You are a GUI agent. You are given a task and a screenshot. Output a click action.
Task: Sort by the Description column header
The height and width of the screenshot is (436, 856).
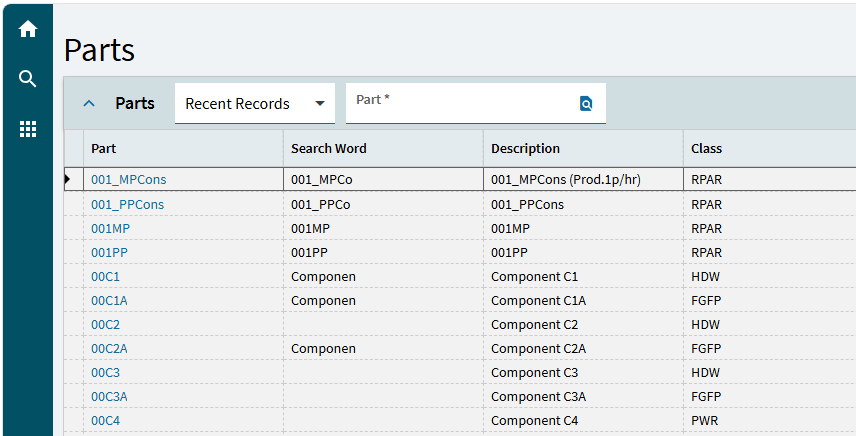583,148
